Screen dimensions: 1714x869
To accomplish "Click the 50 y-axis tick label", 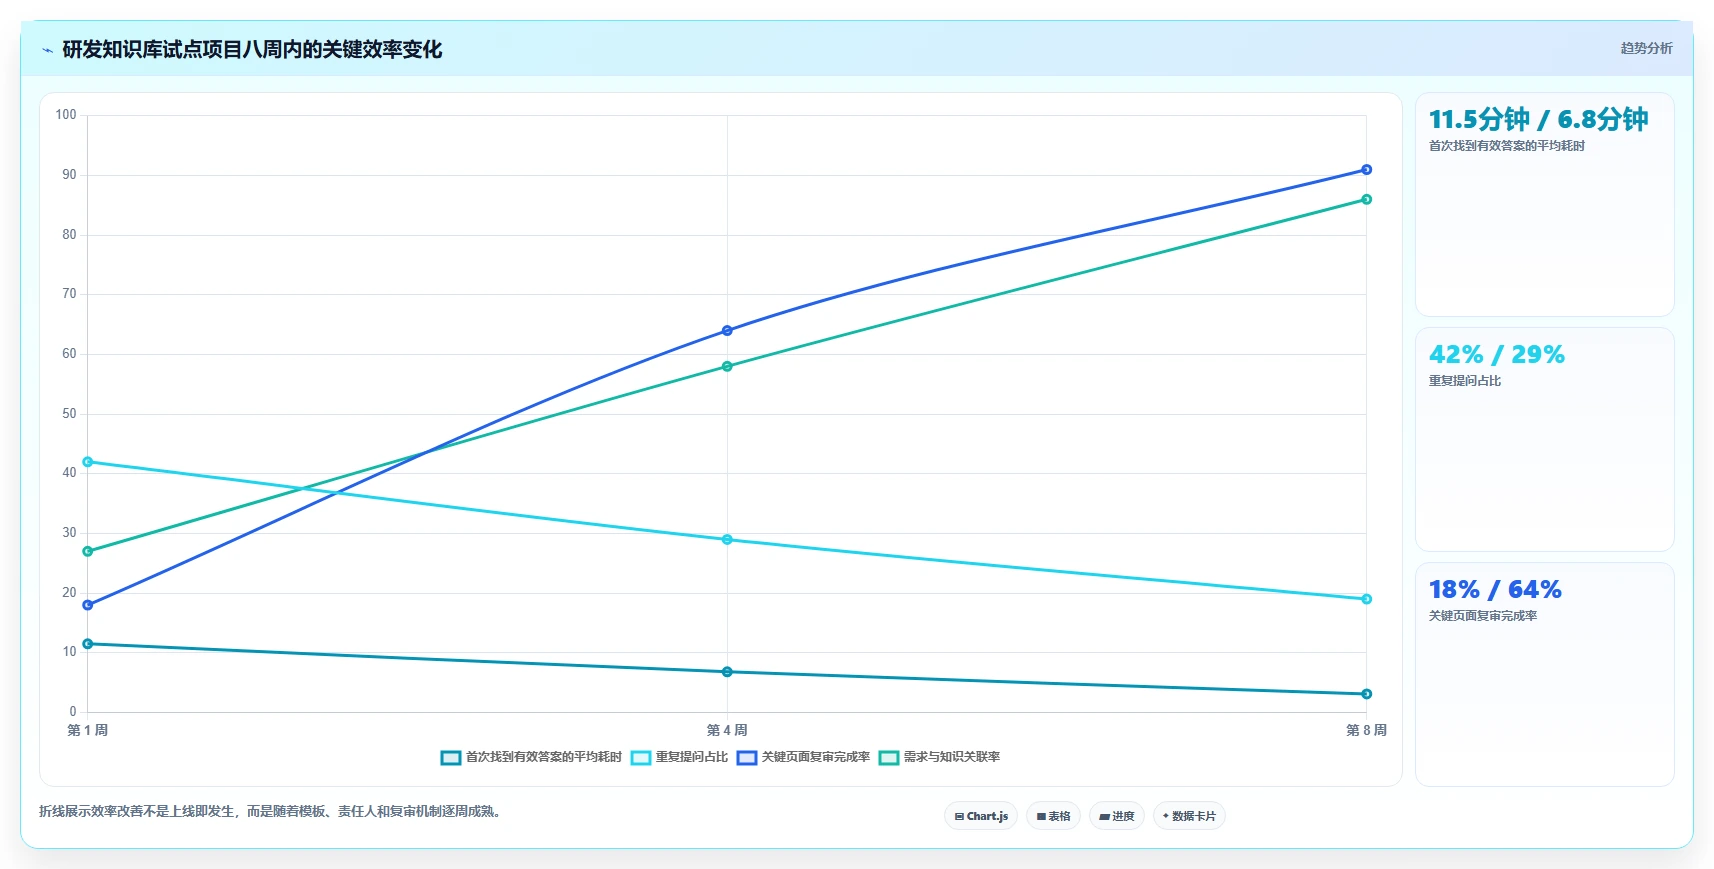I will tap(69, 413).
